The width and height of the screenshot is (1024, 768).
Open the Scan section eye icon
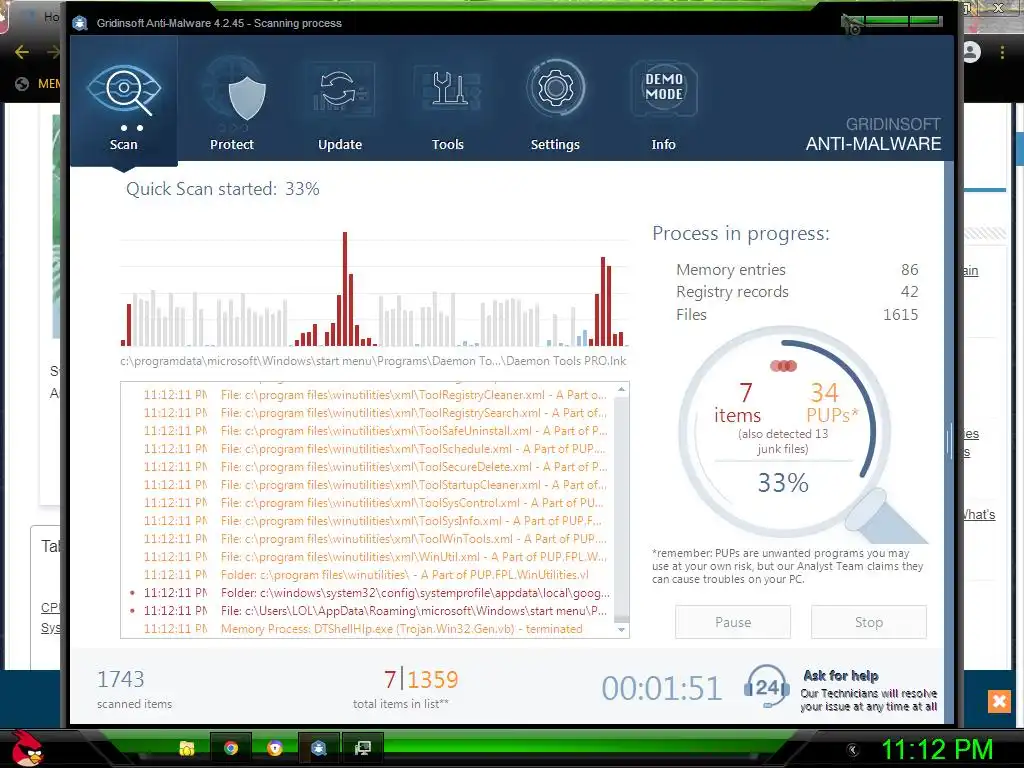tap(124, 90)
